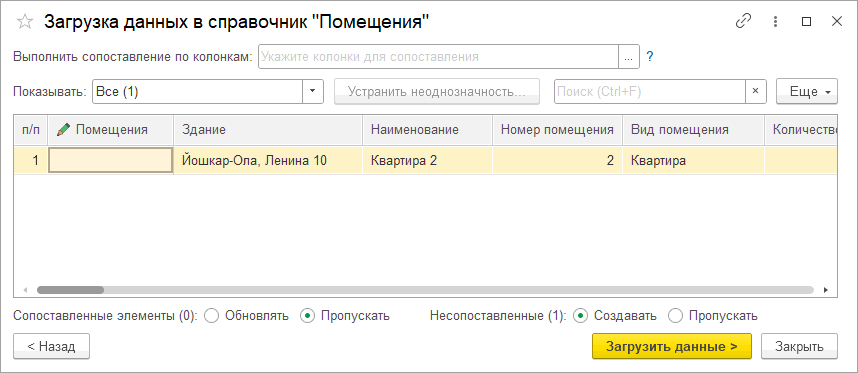Click the Помещения column header
This screenshot has width=858, height=373.
[111, 130]
